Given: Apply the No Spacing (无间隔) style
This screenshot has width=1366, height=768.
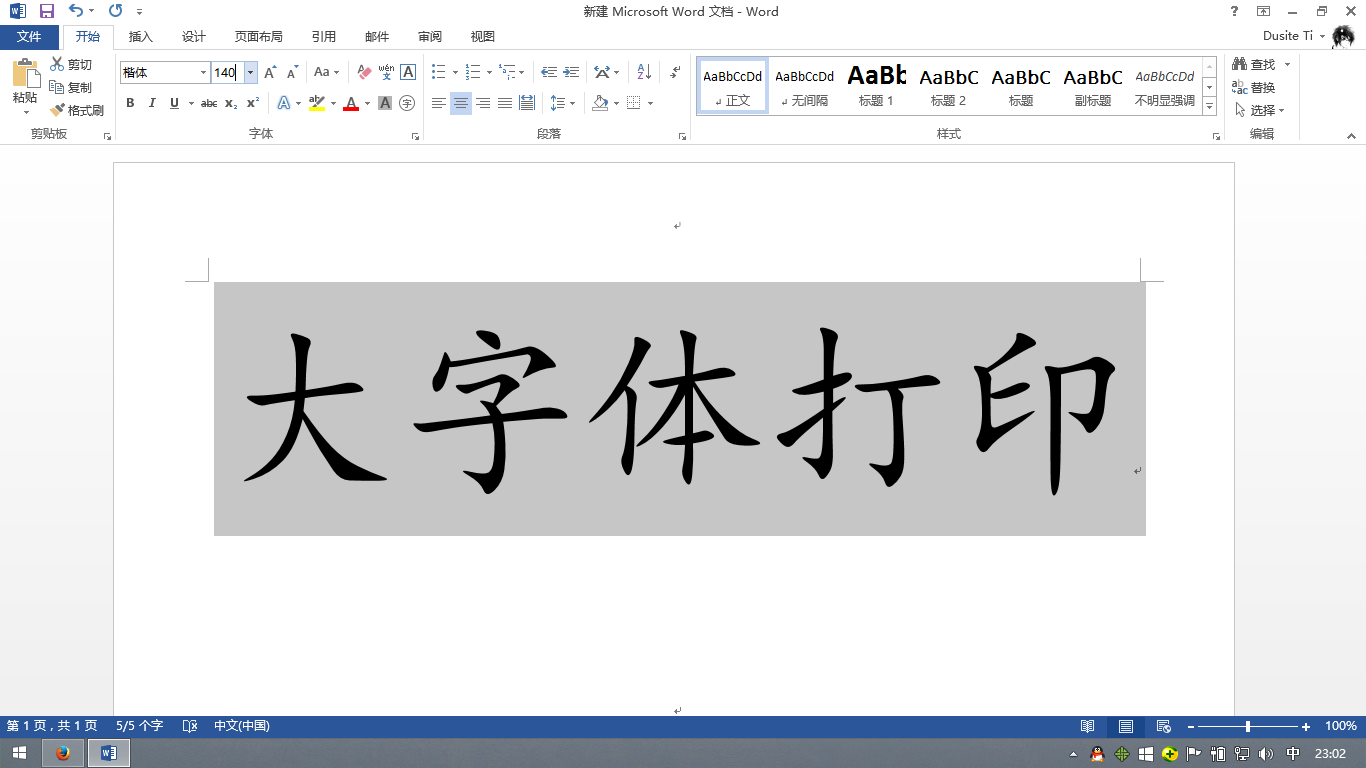Looking at the screenshot, I should (804, 85).
